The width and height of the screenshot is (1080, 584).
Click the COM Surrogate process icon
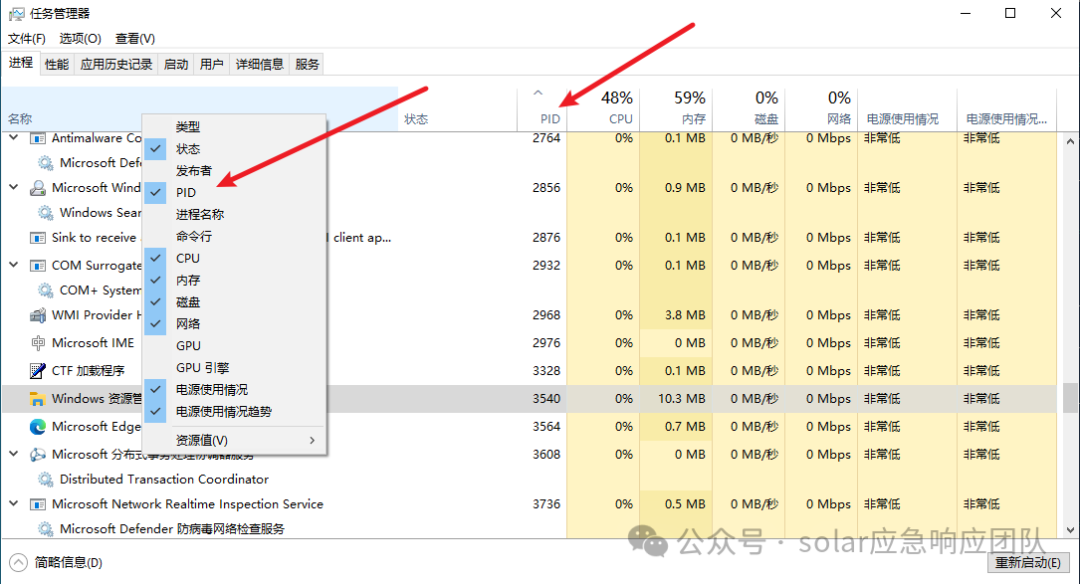38,266
